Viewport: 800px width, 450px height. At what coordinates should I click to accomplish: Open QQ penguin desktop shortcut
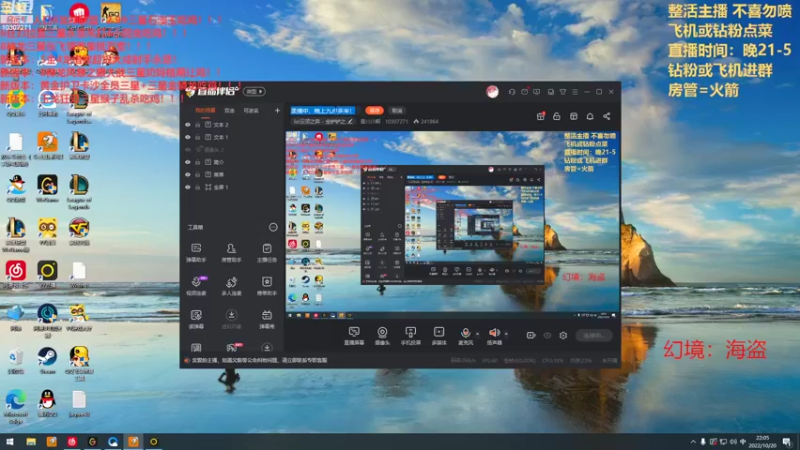click(x=47, y=403)
